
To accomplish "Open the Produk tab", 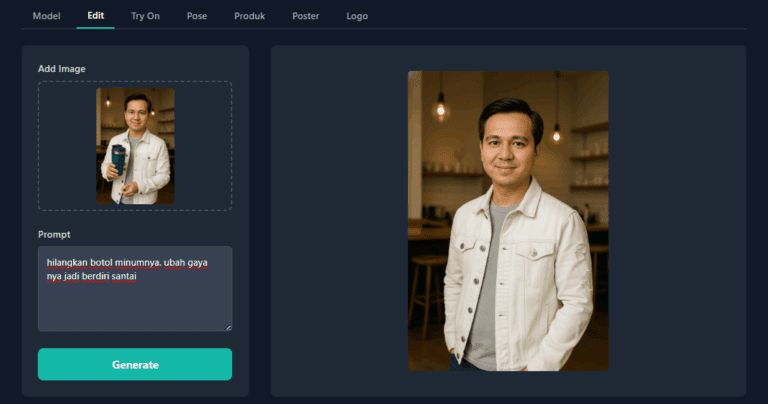I will (x=249, y=16).
